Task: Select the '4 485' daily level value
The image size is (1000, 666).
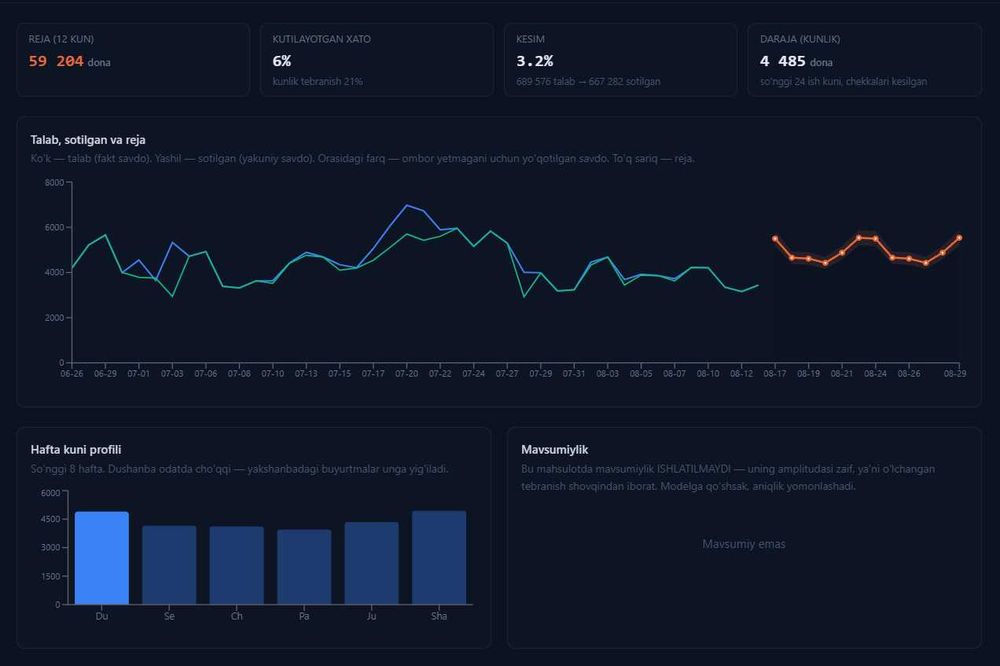Action: tap(783, 61)
